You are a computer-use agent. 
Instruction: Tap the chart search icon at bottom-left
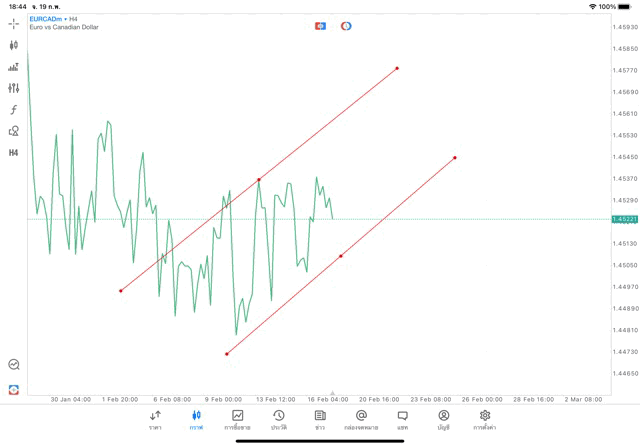click(13, 365)
